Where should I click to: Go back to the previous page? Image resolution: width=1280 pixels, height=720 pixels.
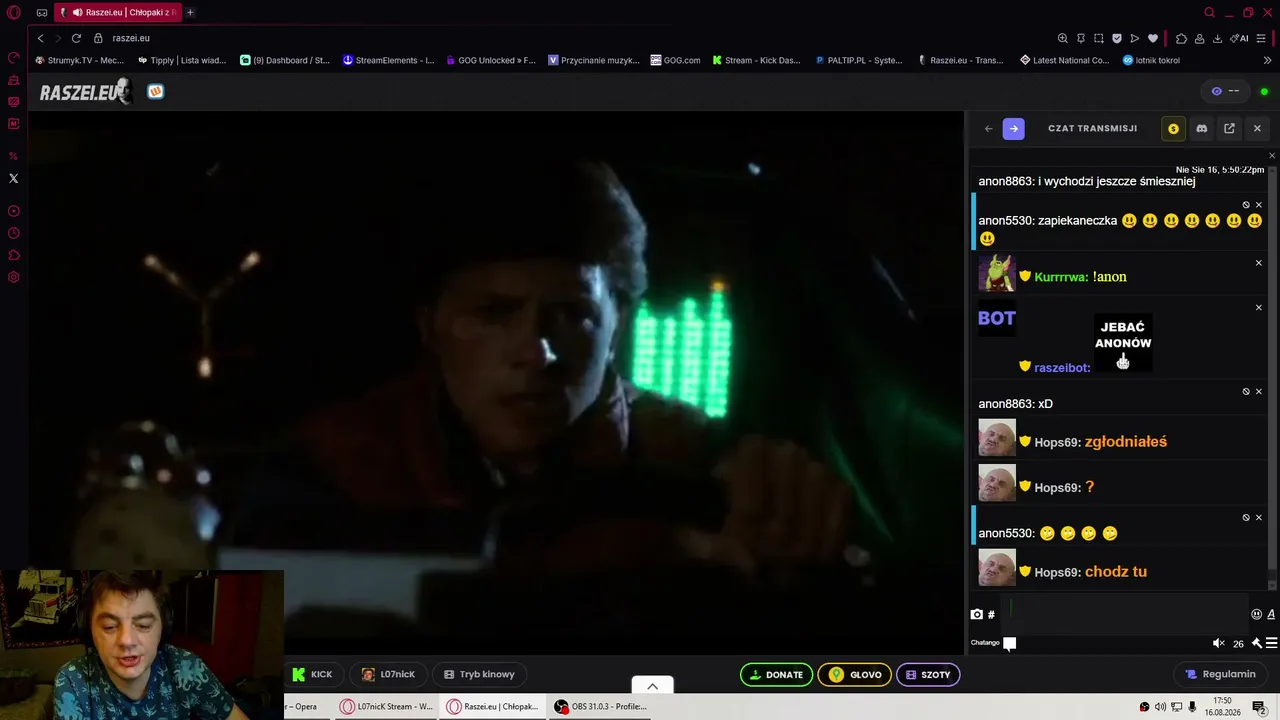point(40,38)
